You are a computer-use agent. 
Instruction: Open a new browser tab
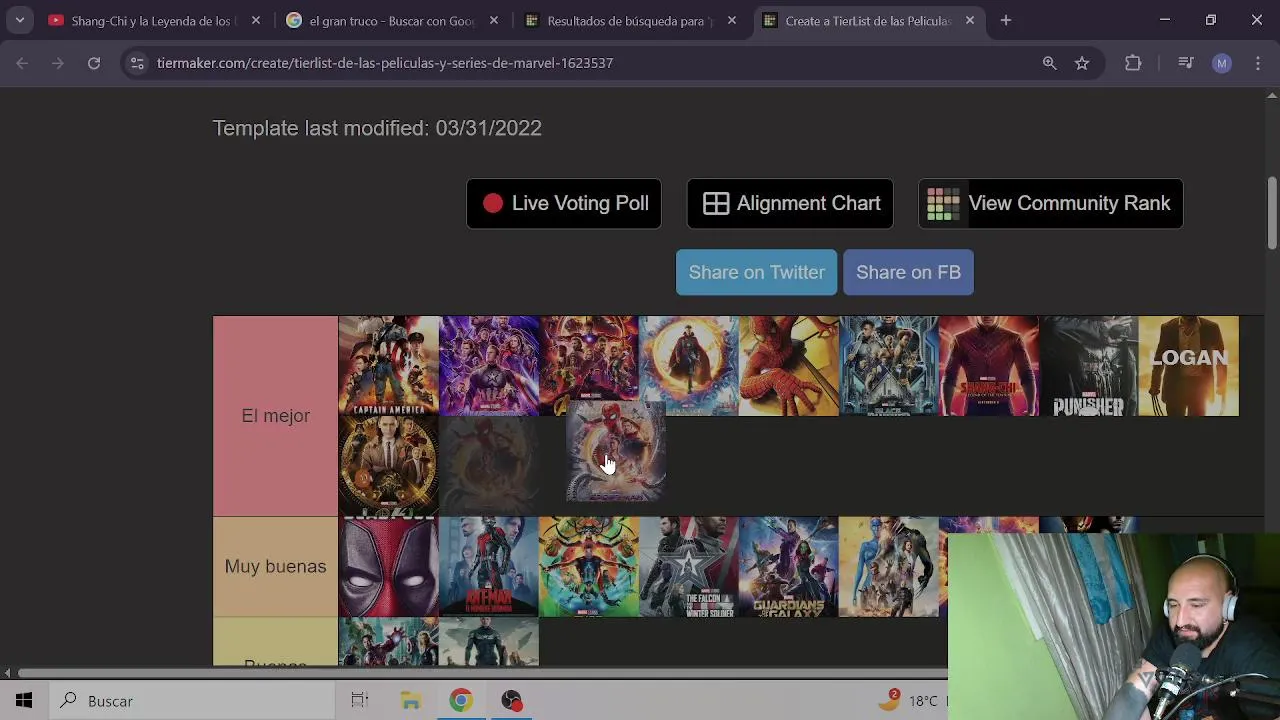[1006, 20]
